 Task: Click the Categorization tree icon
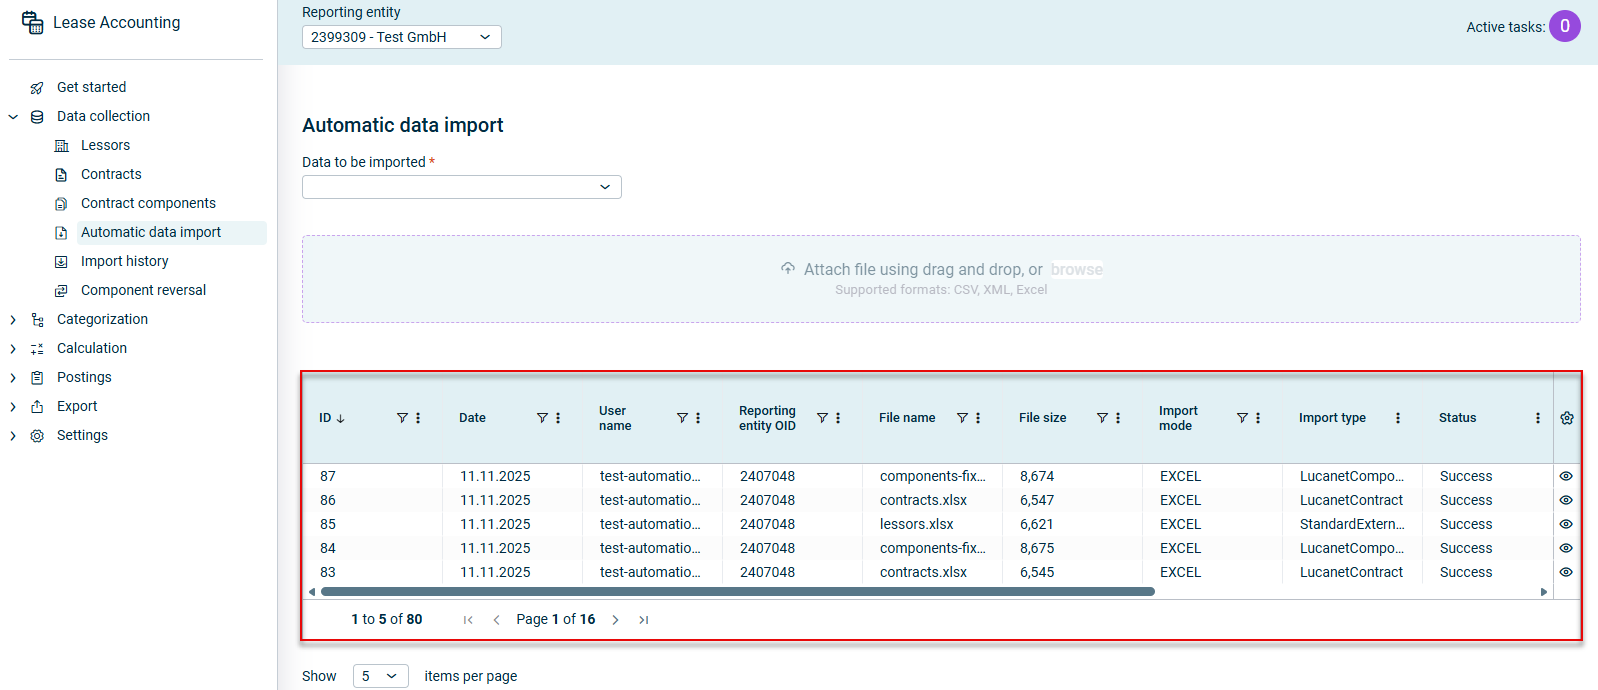37,320
